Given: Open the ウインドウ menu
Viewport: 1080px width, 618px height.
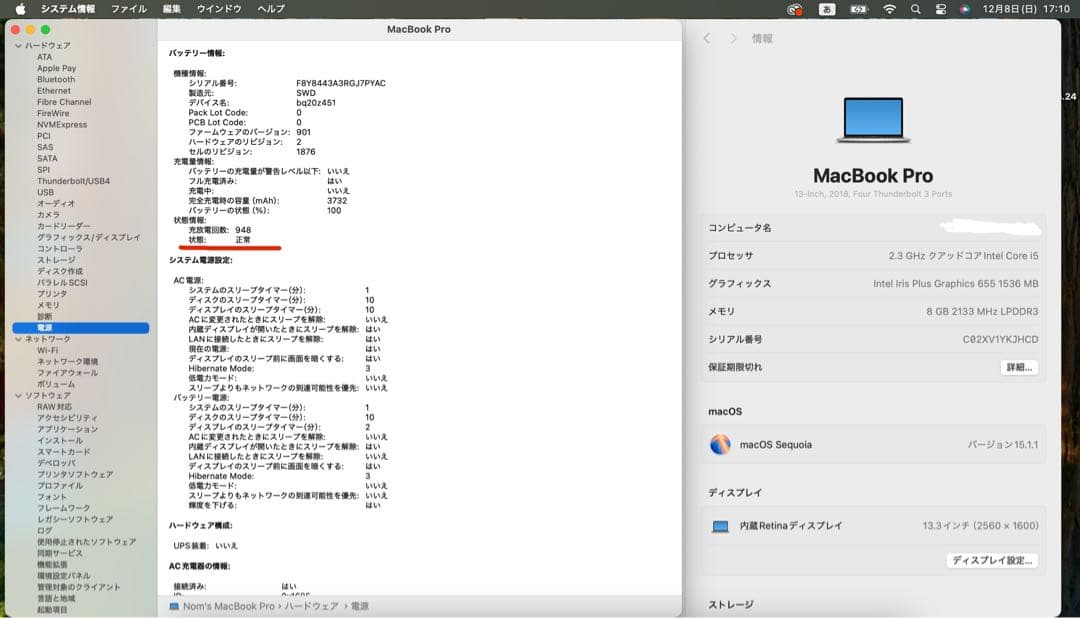Looking at the screenshot, I should point(222,9).
